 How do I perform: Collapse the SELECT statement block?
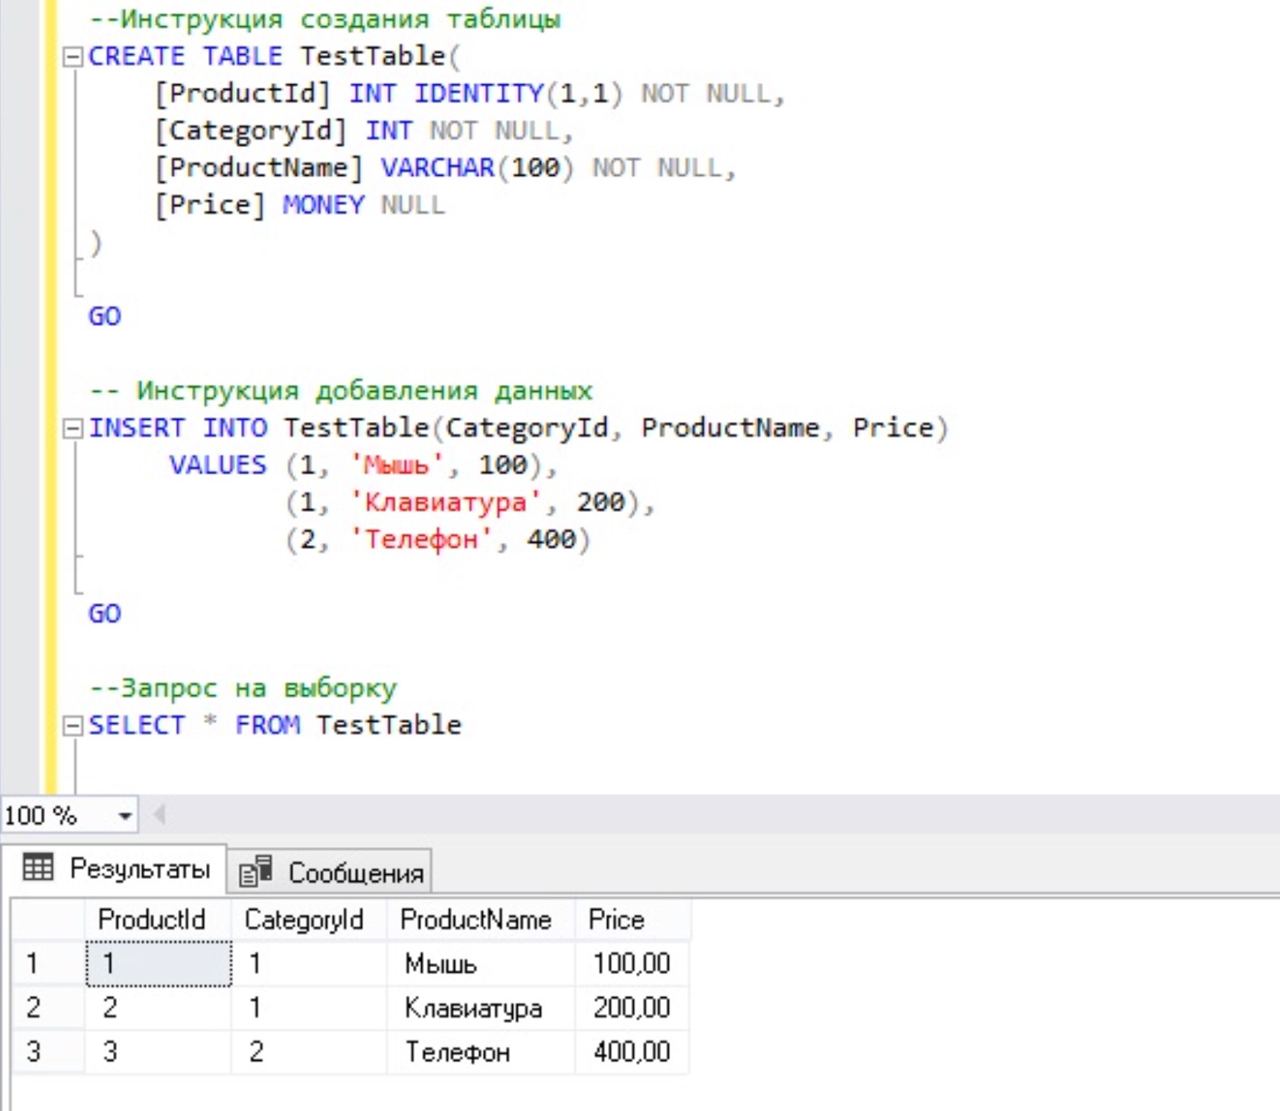click(x=72, y=726)
